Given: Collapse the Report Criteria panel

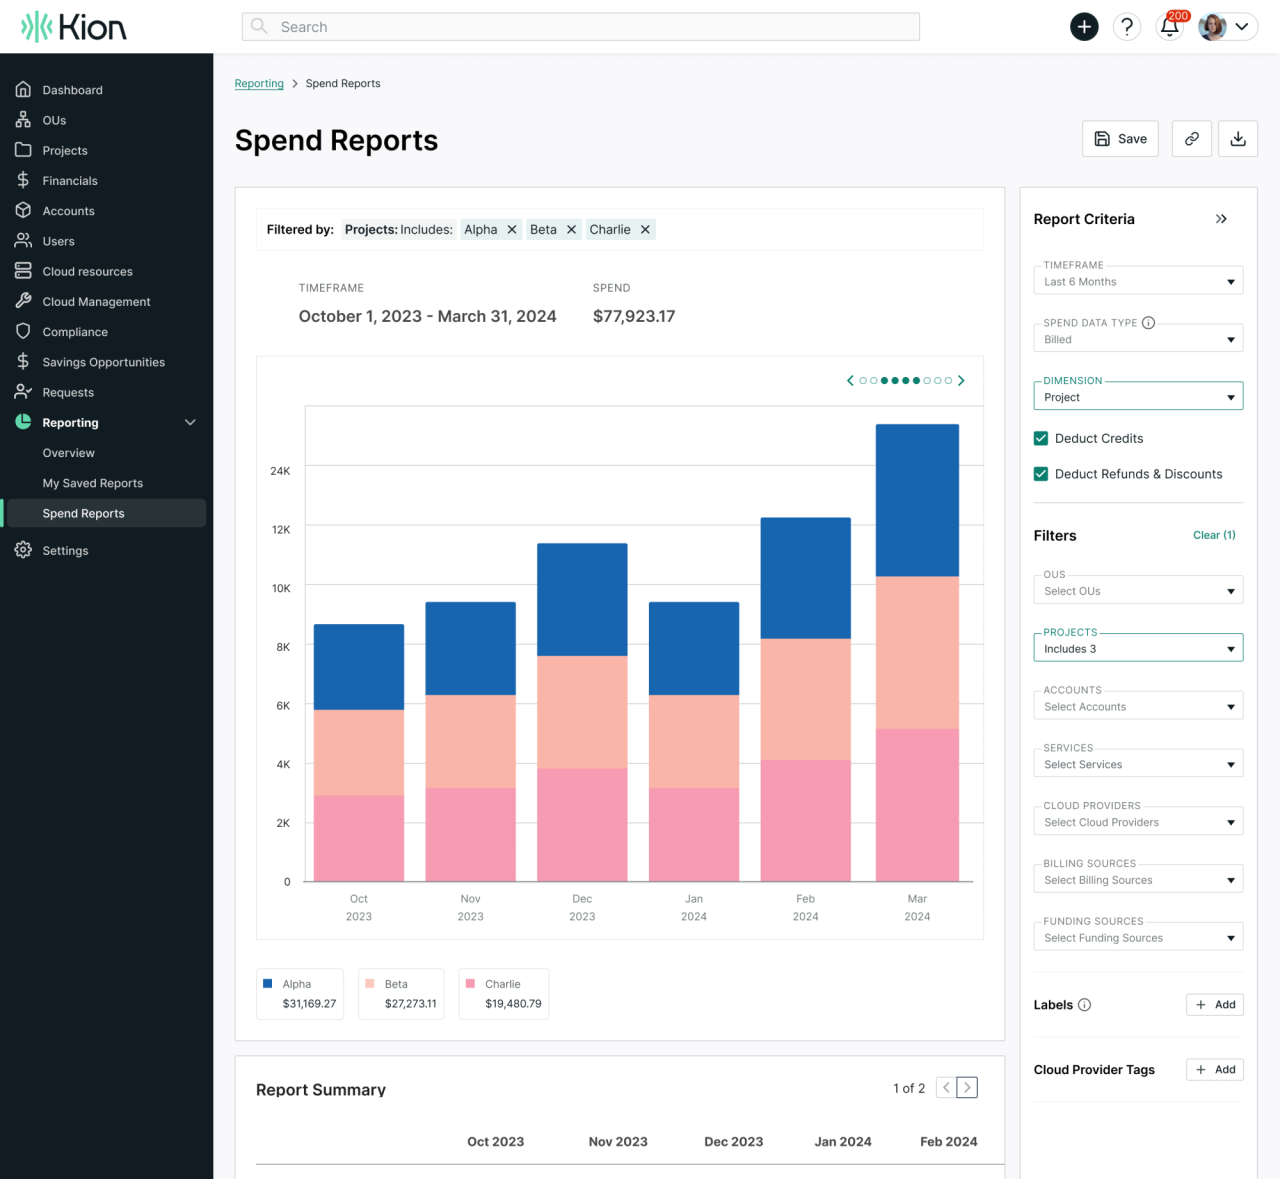Looking at the screenshot, I should pos(1221,218).
